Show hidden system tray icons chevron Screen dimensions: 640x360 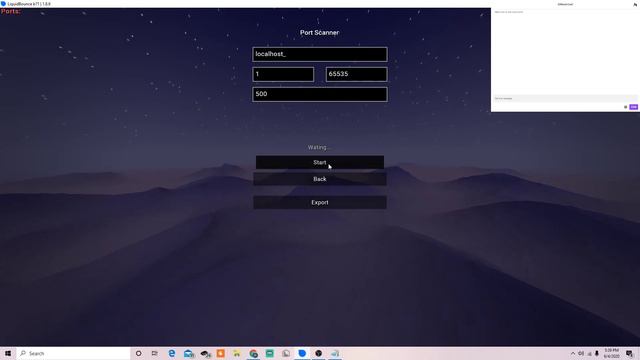[x=573, y=353]
